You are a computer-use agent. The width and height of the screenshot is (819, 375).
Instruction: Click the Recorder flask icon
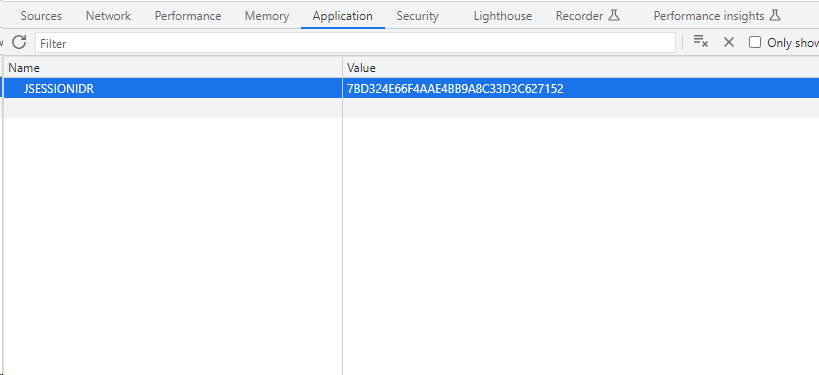(x=614, y=16)
